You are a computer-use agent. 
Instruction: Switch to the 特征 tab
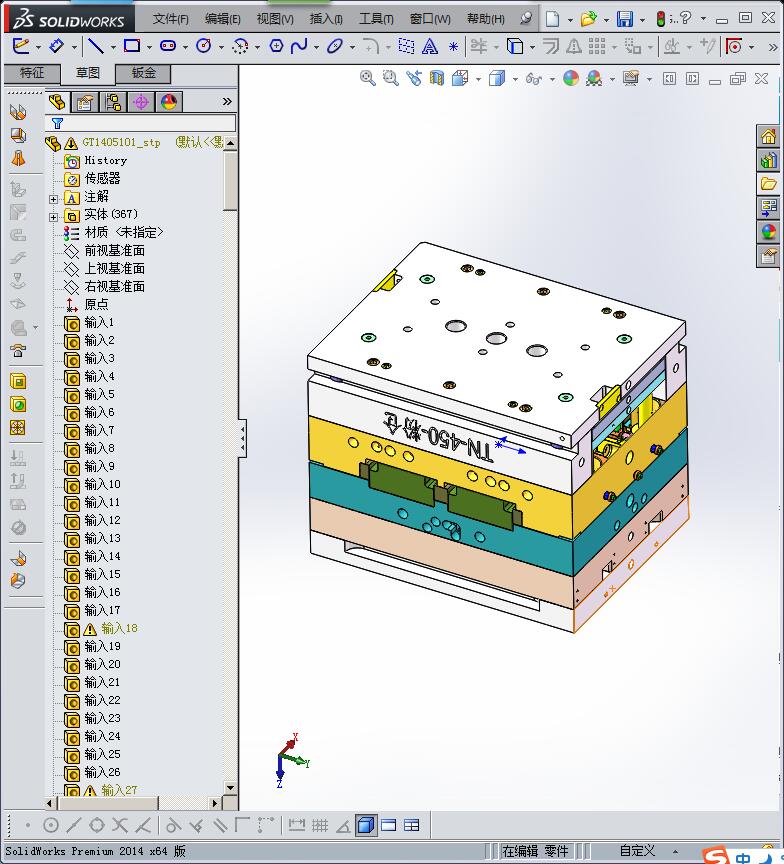coord(31,73)
